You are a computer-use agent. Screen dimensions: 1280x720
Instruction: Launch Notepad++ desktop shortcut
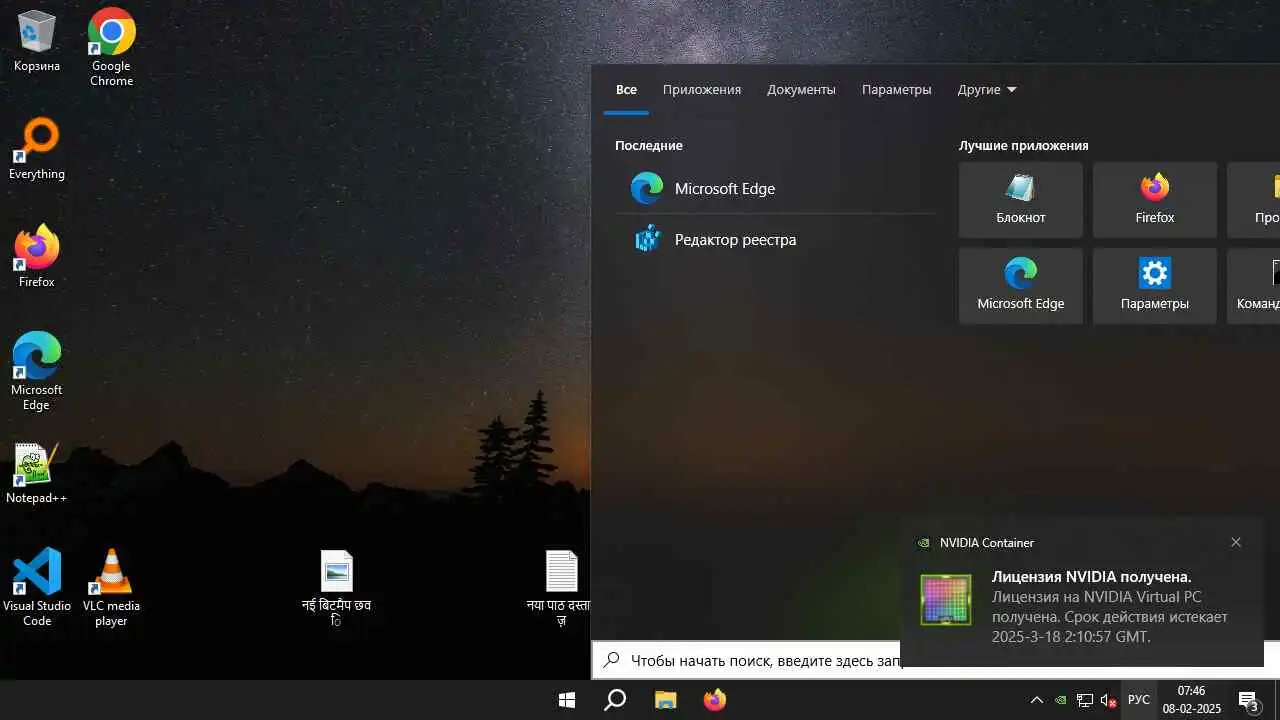click(x=37, y=473)
